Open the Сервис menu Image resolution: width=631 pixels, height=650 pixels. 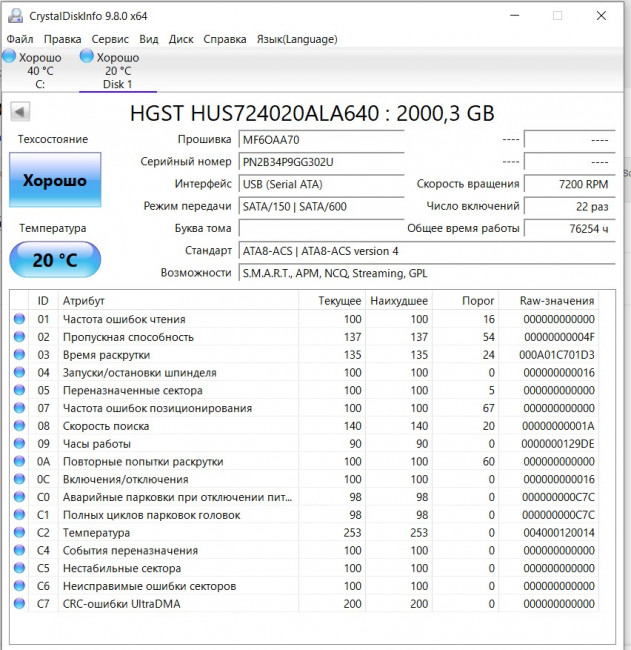[x=110, y=39]
